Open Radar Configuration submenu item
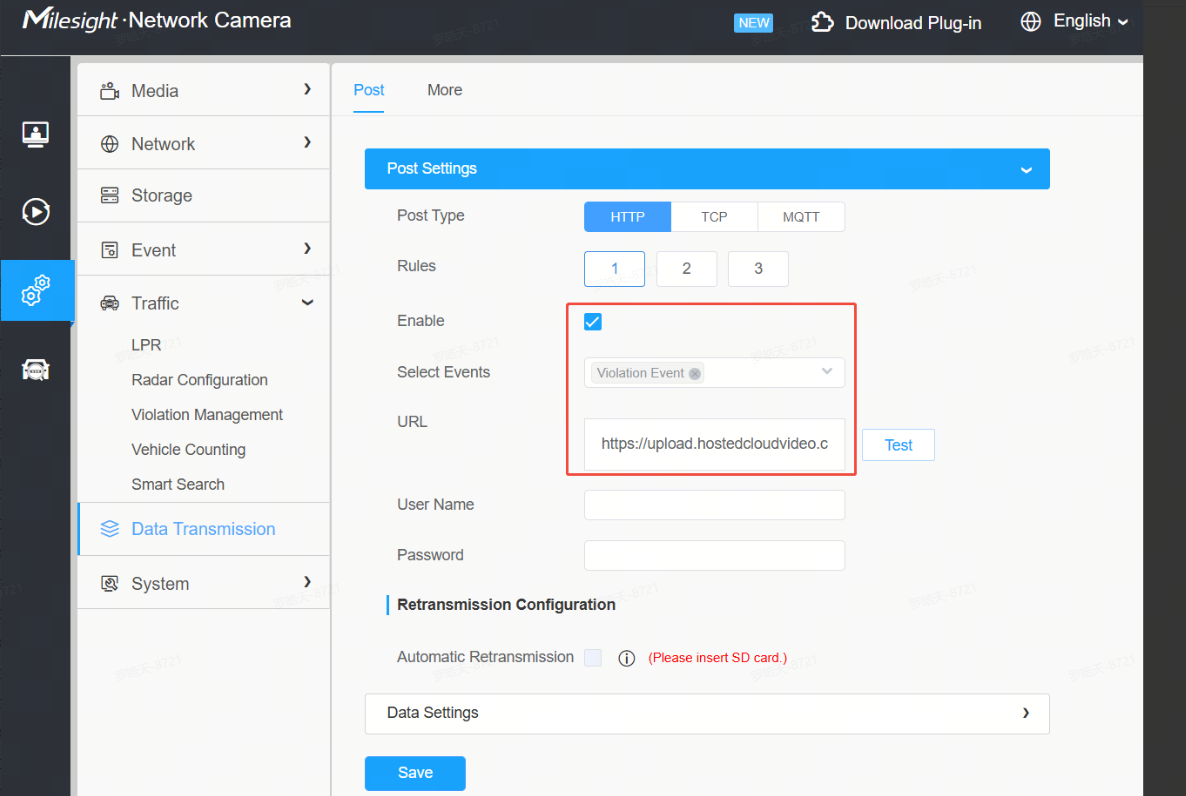Viewport: 1186px width, 796px height. [x=200, y=380]
